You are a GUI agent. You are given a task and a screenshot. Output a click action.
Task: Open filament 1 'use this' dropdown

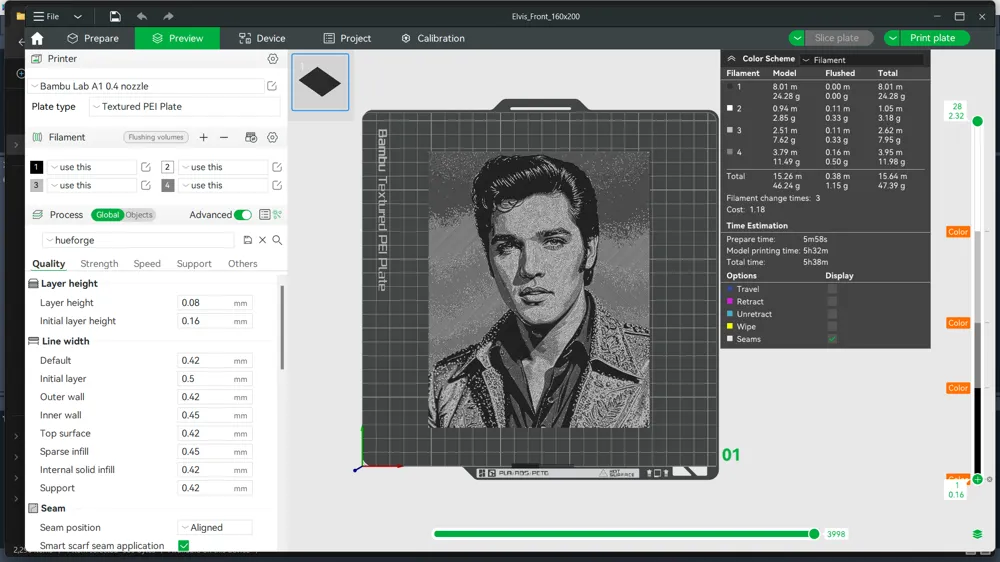pos(92,167)
